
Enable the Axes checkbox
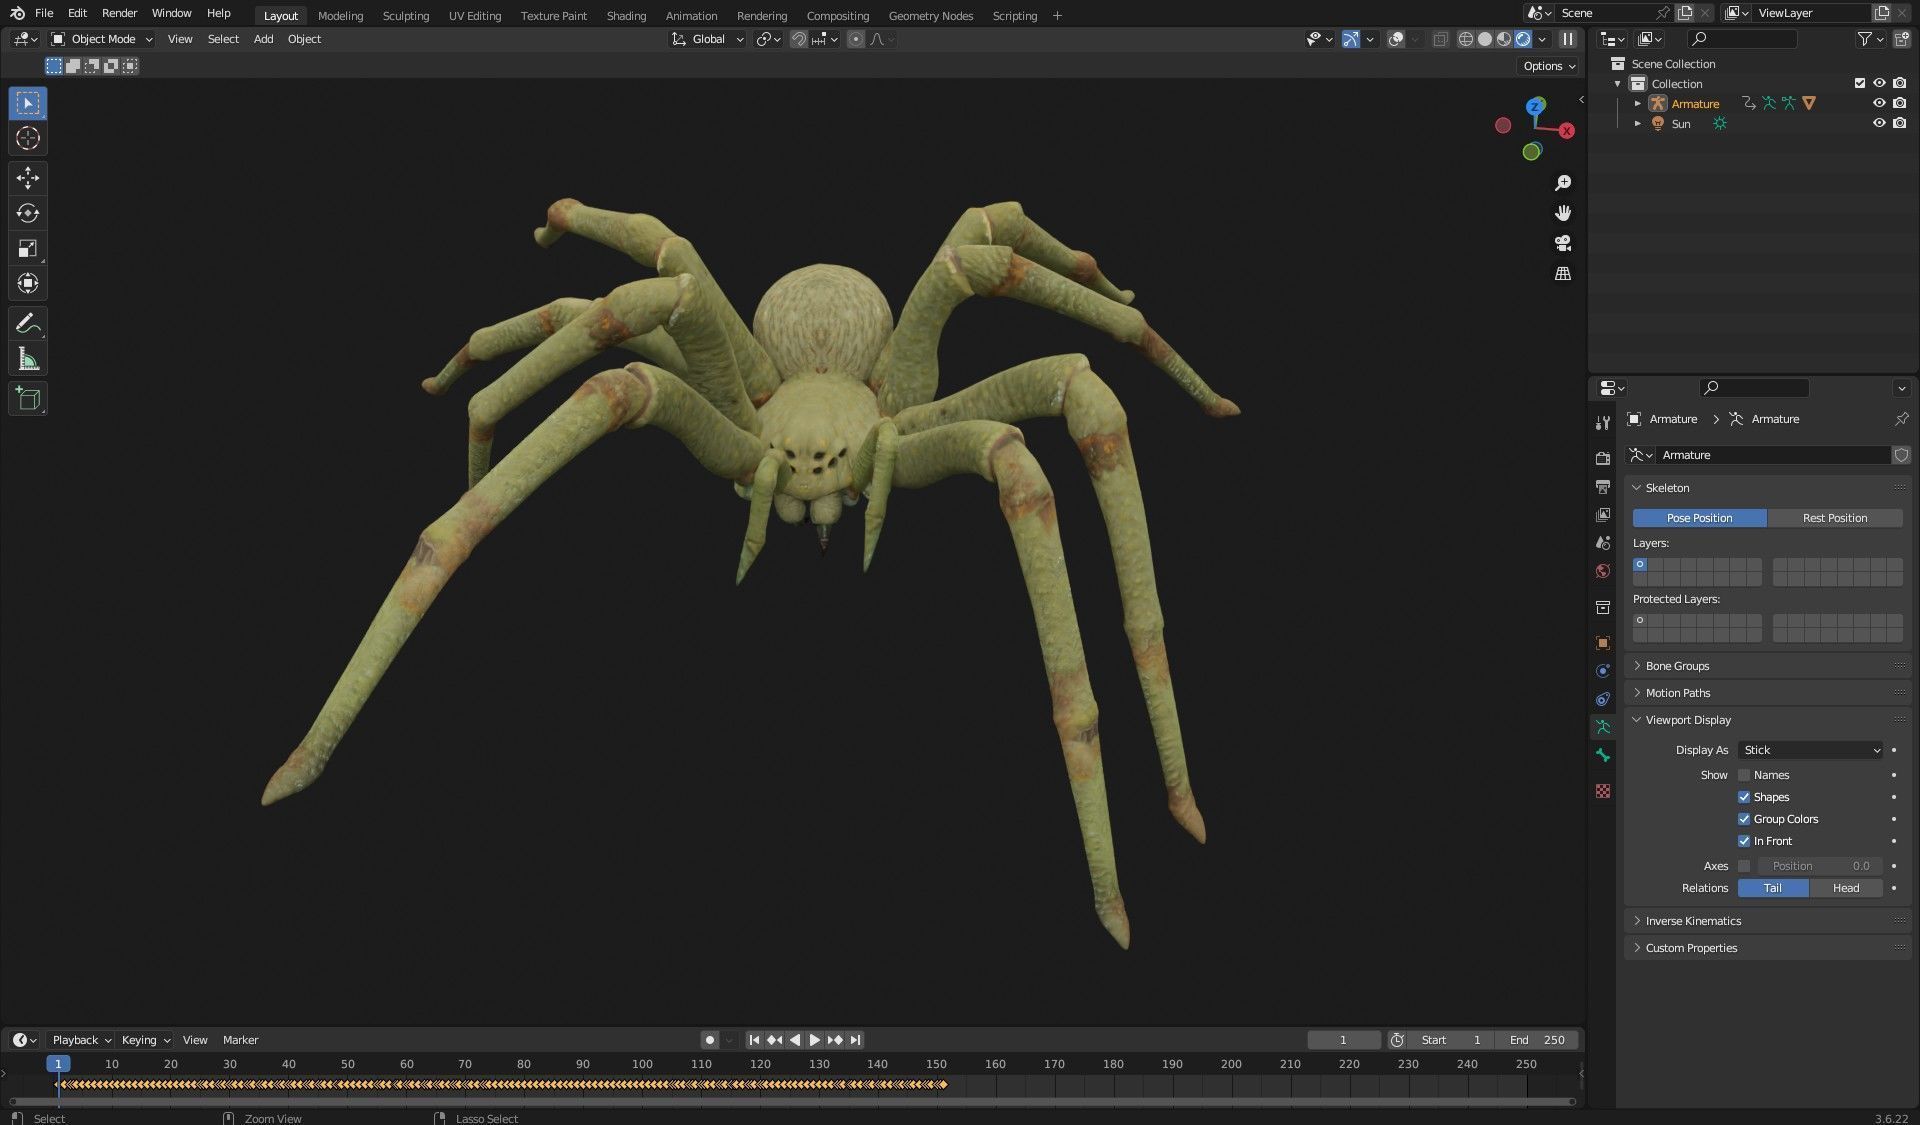coord(1744,866)
